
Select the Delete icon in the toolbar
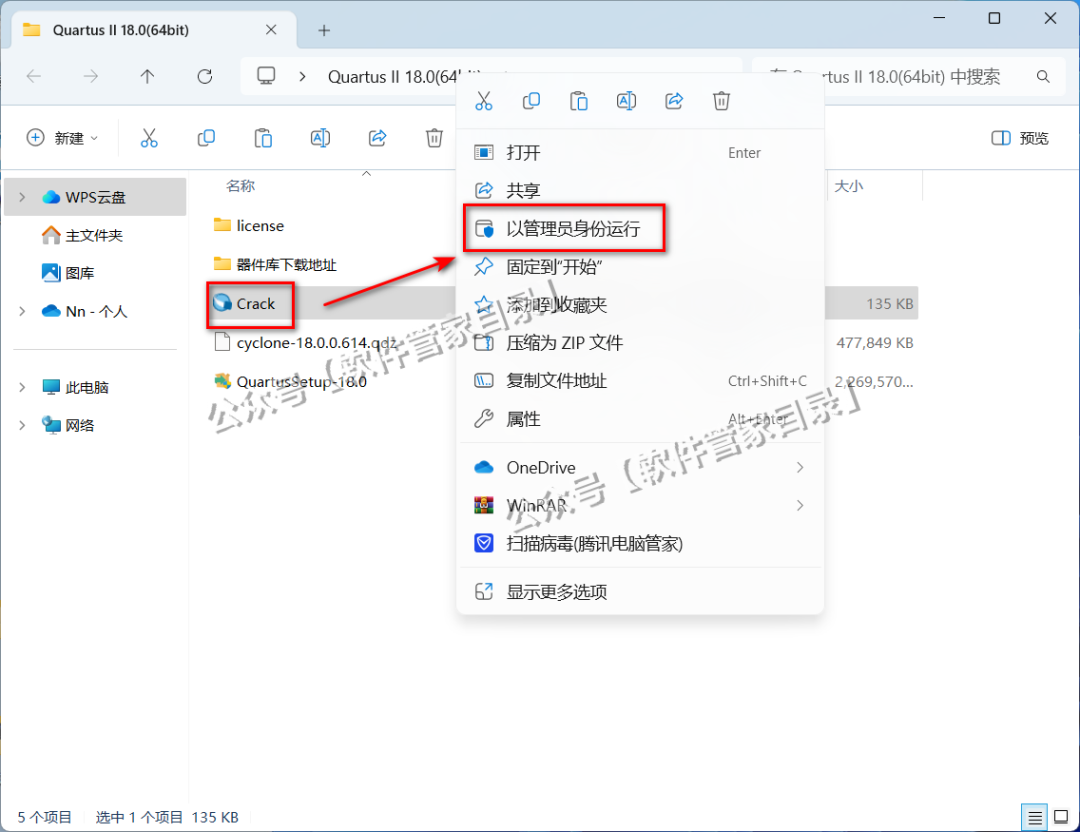(x=434, y=138)
